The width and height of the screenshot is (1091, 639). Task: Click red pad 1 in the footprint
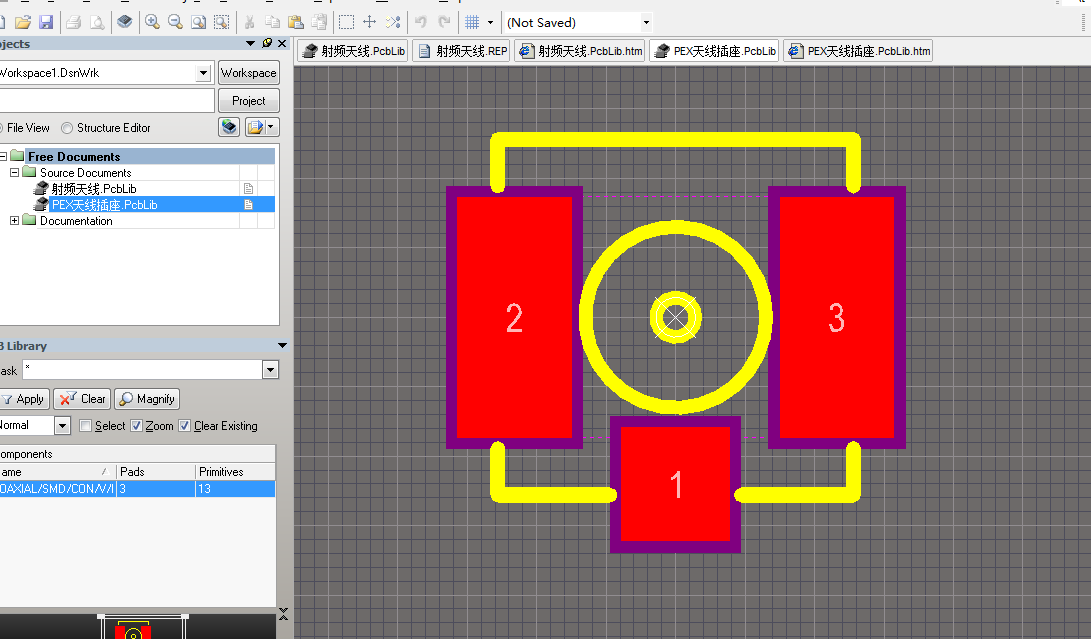click(675, 484)
